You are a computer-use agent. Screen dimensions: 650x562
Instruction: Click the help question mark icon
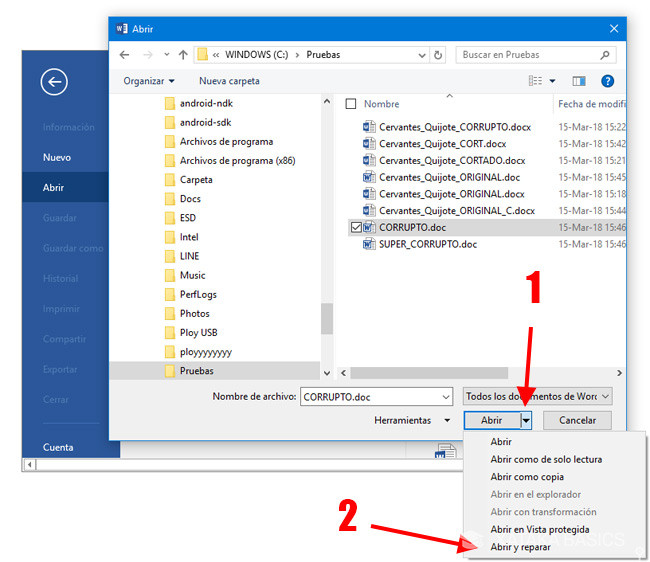[x=607, y=81]
